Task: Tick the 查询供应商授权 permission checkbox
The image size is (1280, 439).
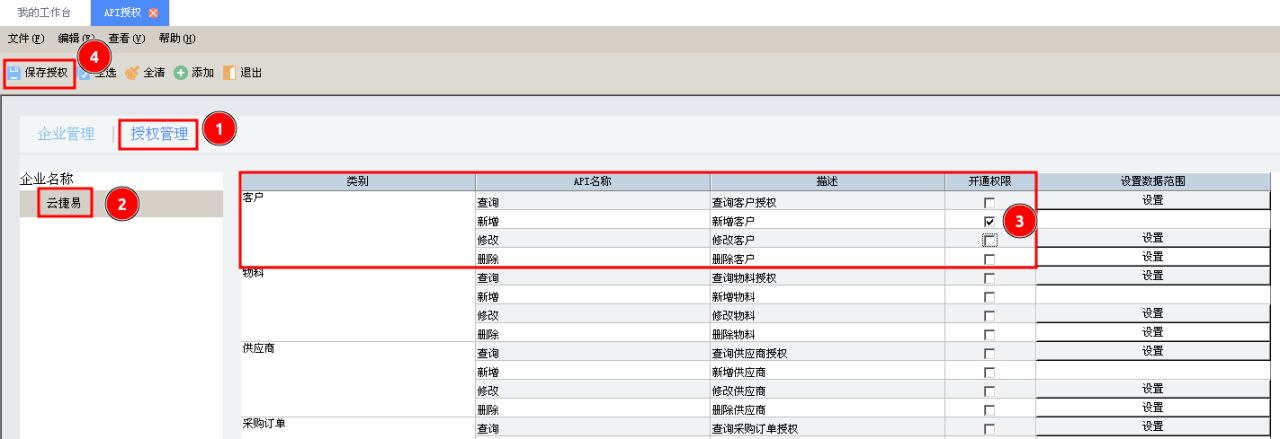Action: pyautogui.click(x=989, y=353)
